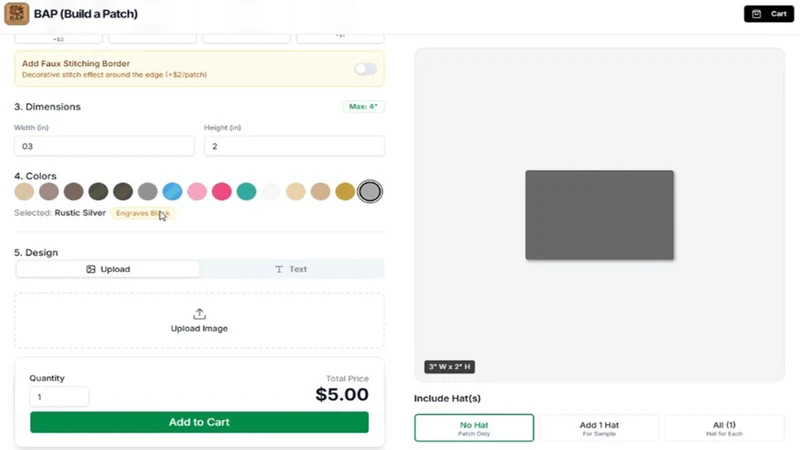Click the $5.00 total price

tap(342, 394)
